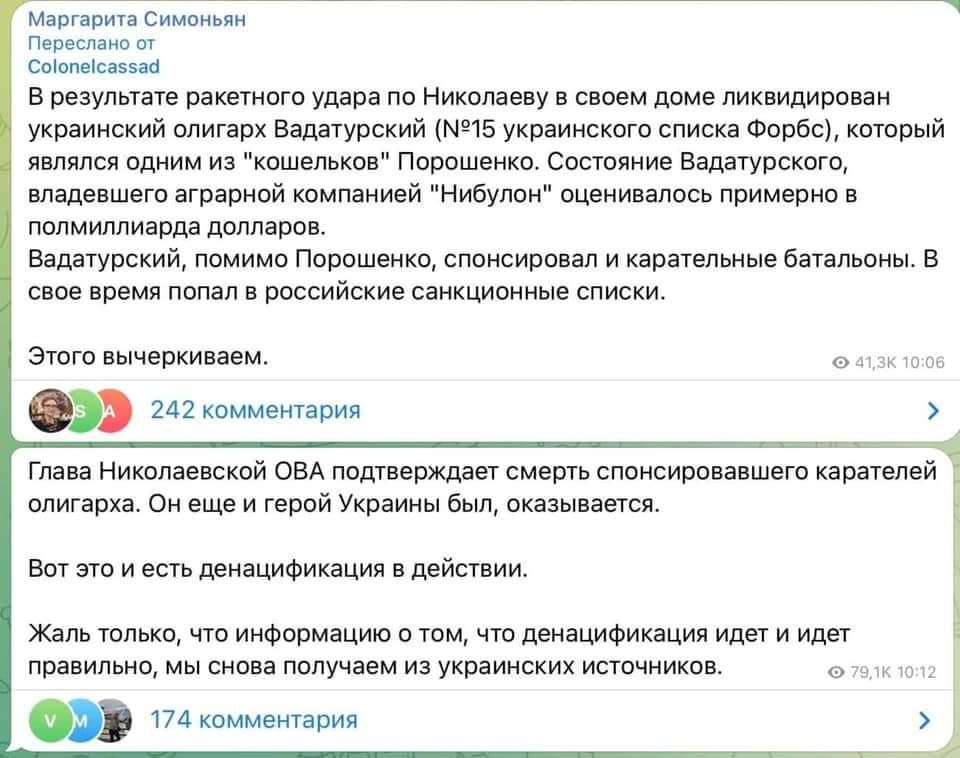
Task: Expand comments arrow beside 174 комментария
Action: point(925,719)
